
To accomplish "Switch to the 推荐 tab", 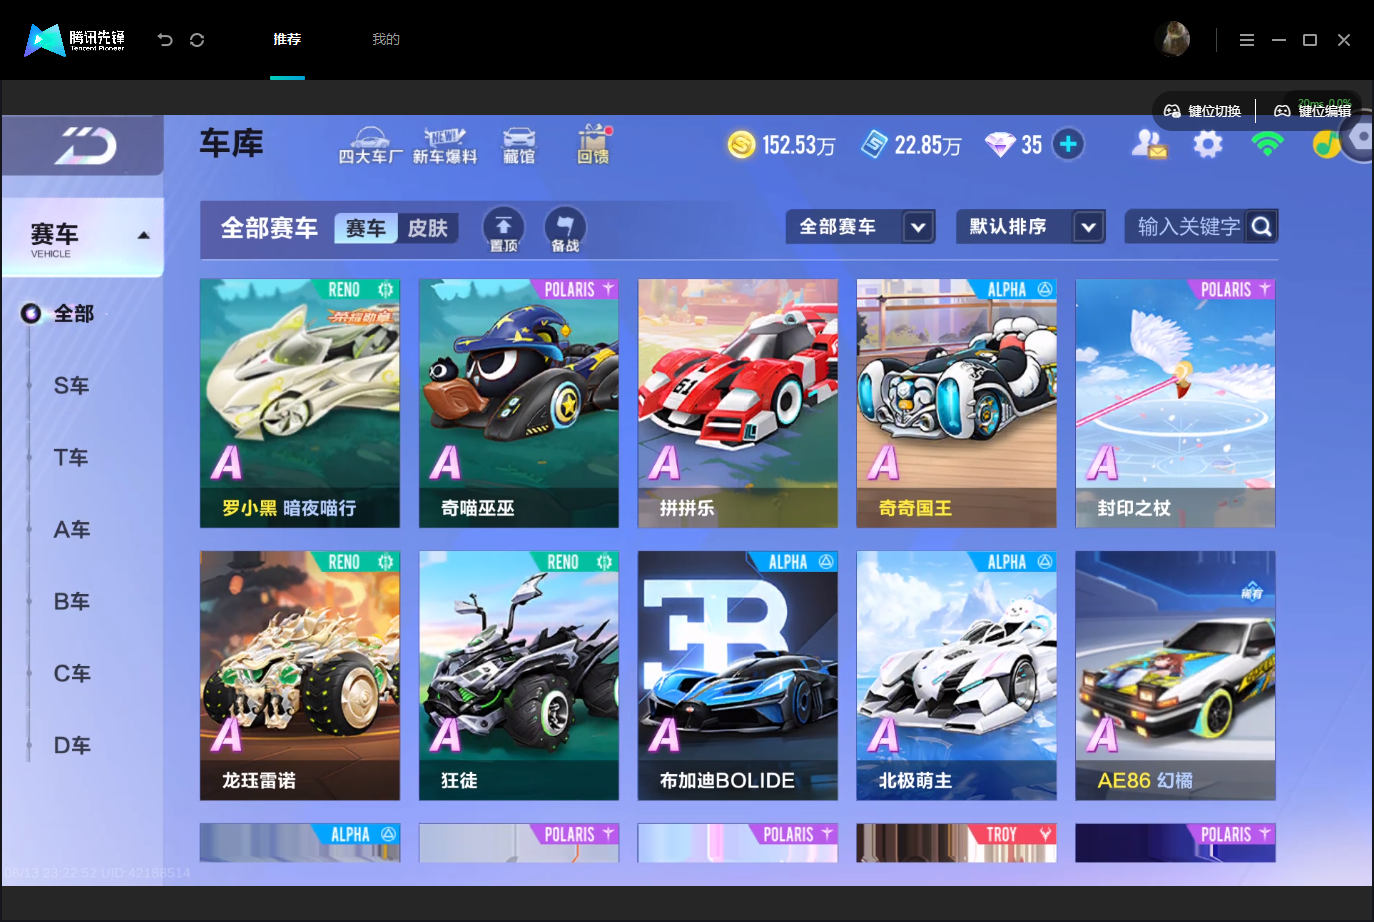I will [287, 40].
